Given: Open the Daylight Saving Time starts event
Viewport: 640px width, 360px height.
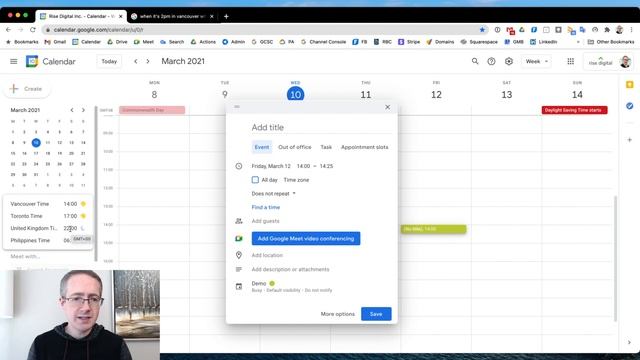Looking at the screenshot, I should coord(574,110).
